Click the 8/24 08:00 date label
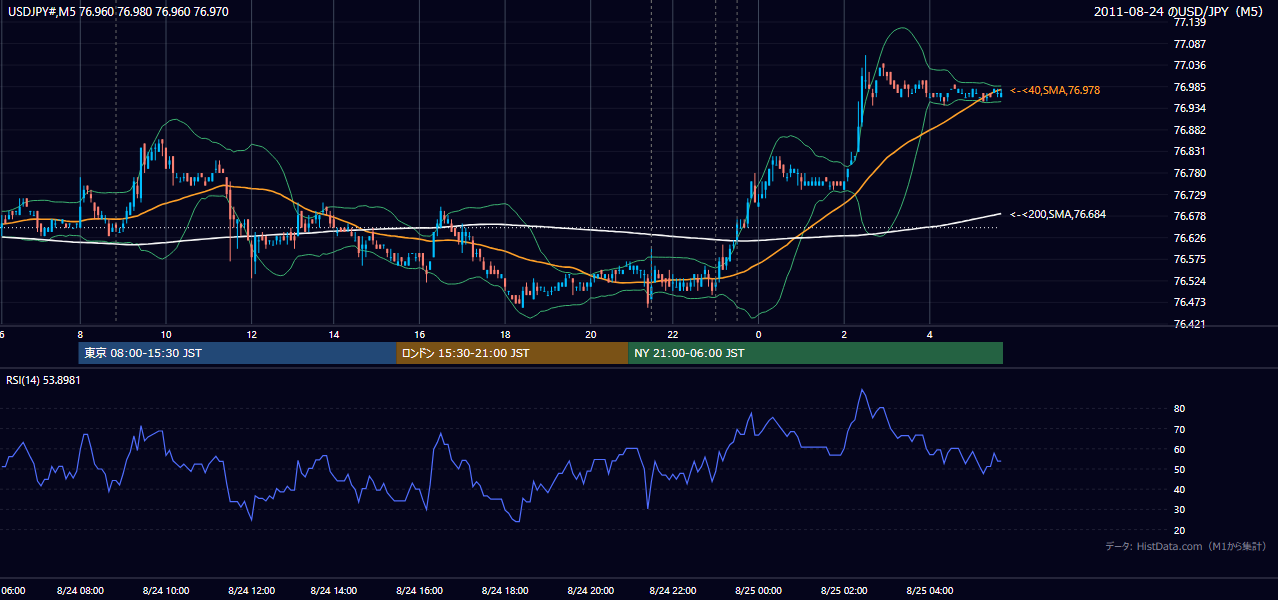This screenshot has height=600, width=1278. [80, 590]
